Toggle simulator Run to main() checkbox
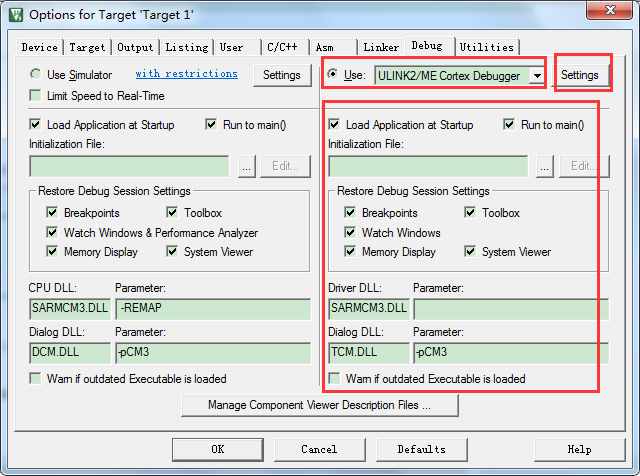The height and width of the screenshot is (476, 640). click(x=211, y=124)
